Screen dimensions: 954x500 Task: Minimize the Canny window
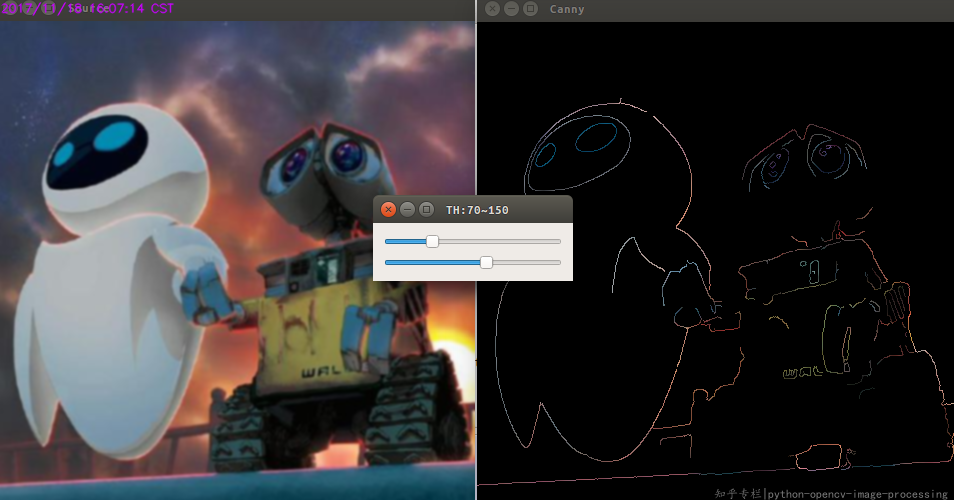pos(512,9)
